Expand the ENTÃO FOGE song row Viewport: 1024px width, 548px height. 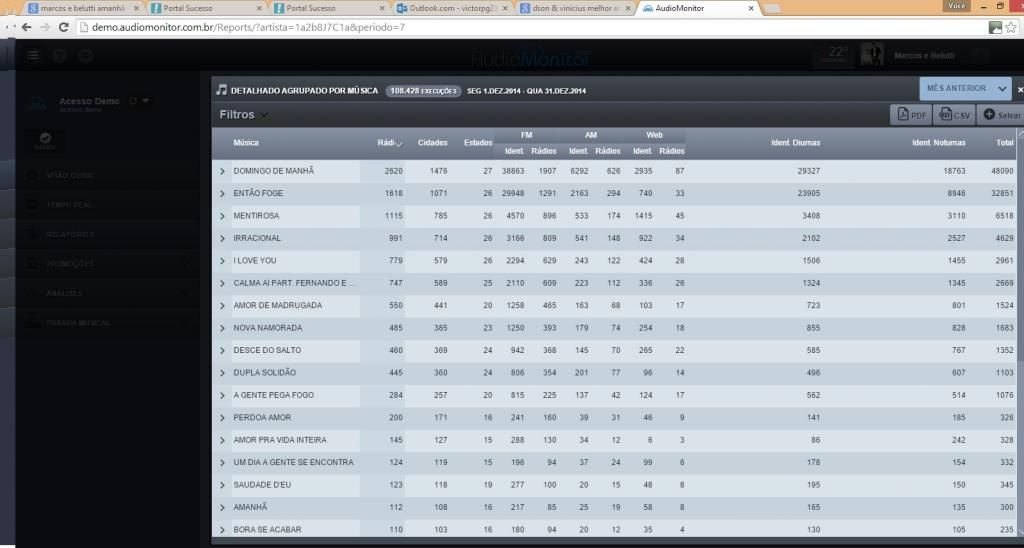pos(223,193)
